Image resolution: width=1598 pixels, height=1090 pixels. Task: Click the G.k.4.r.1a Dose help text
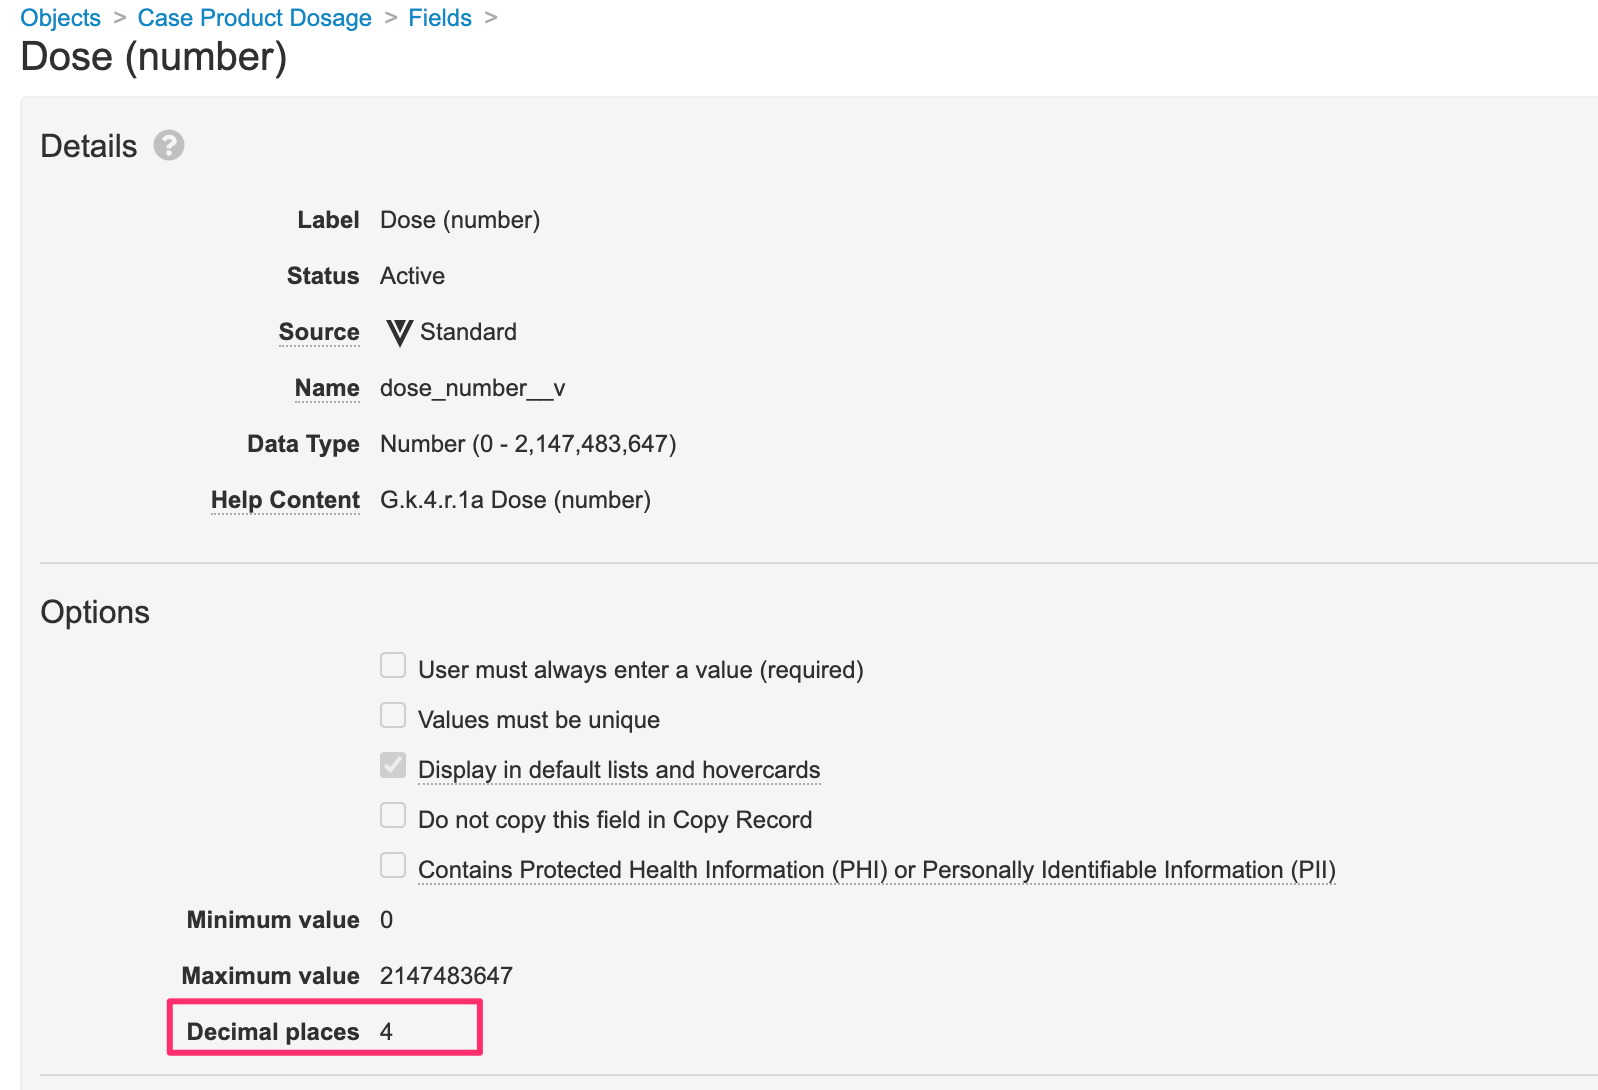pos(515,500)
